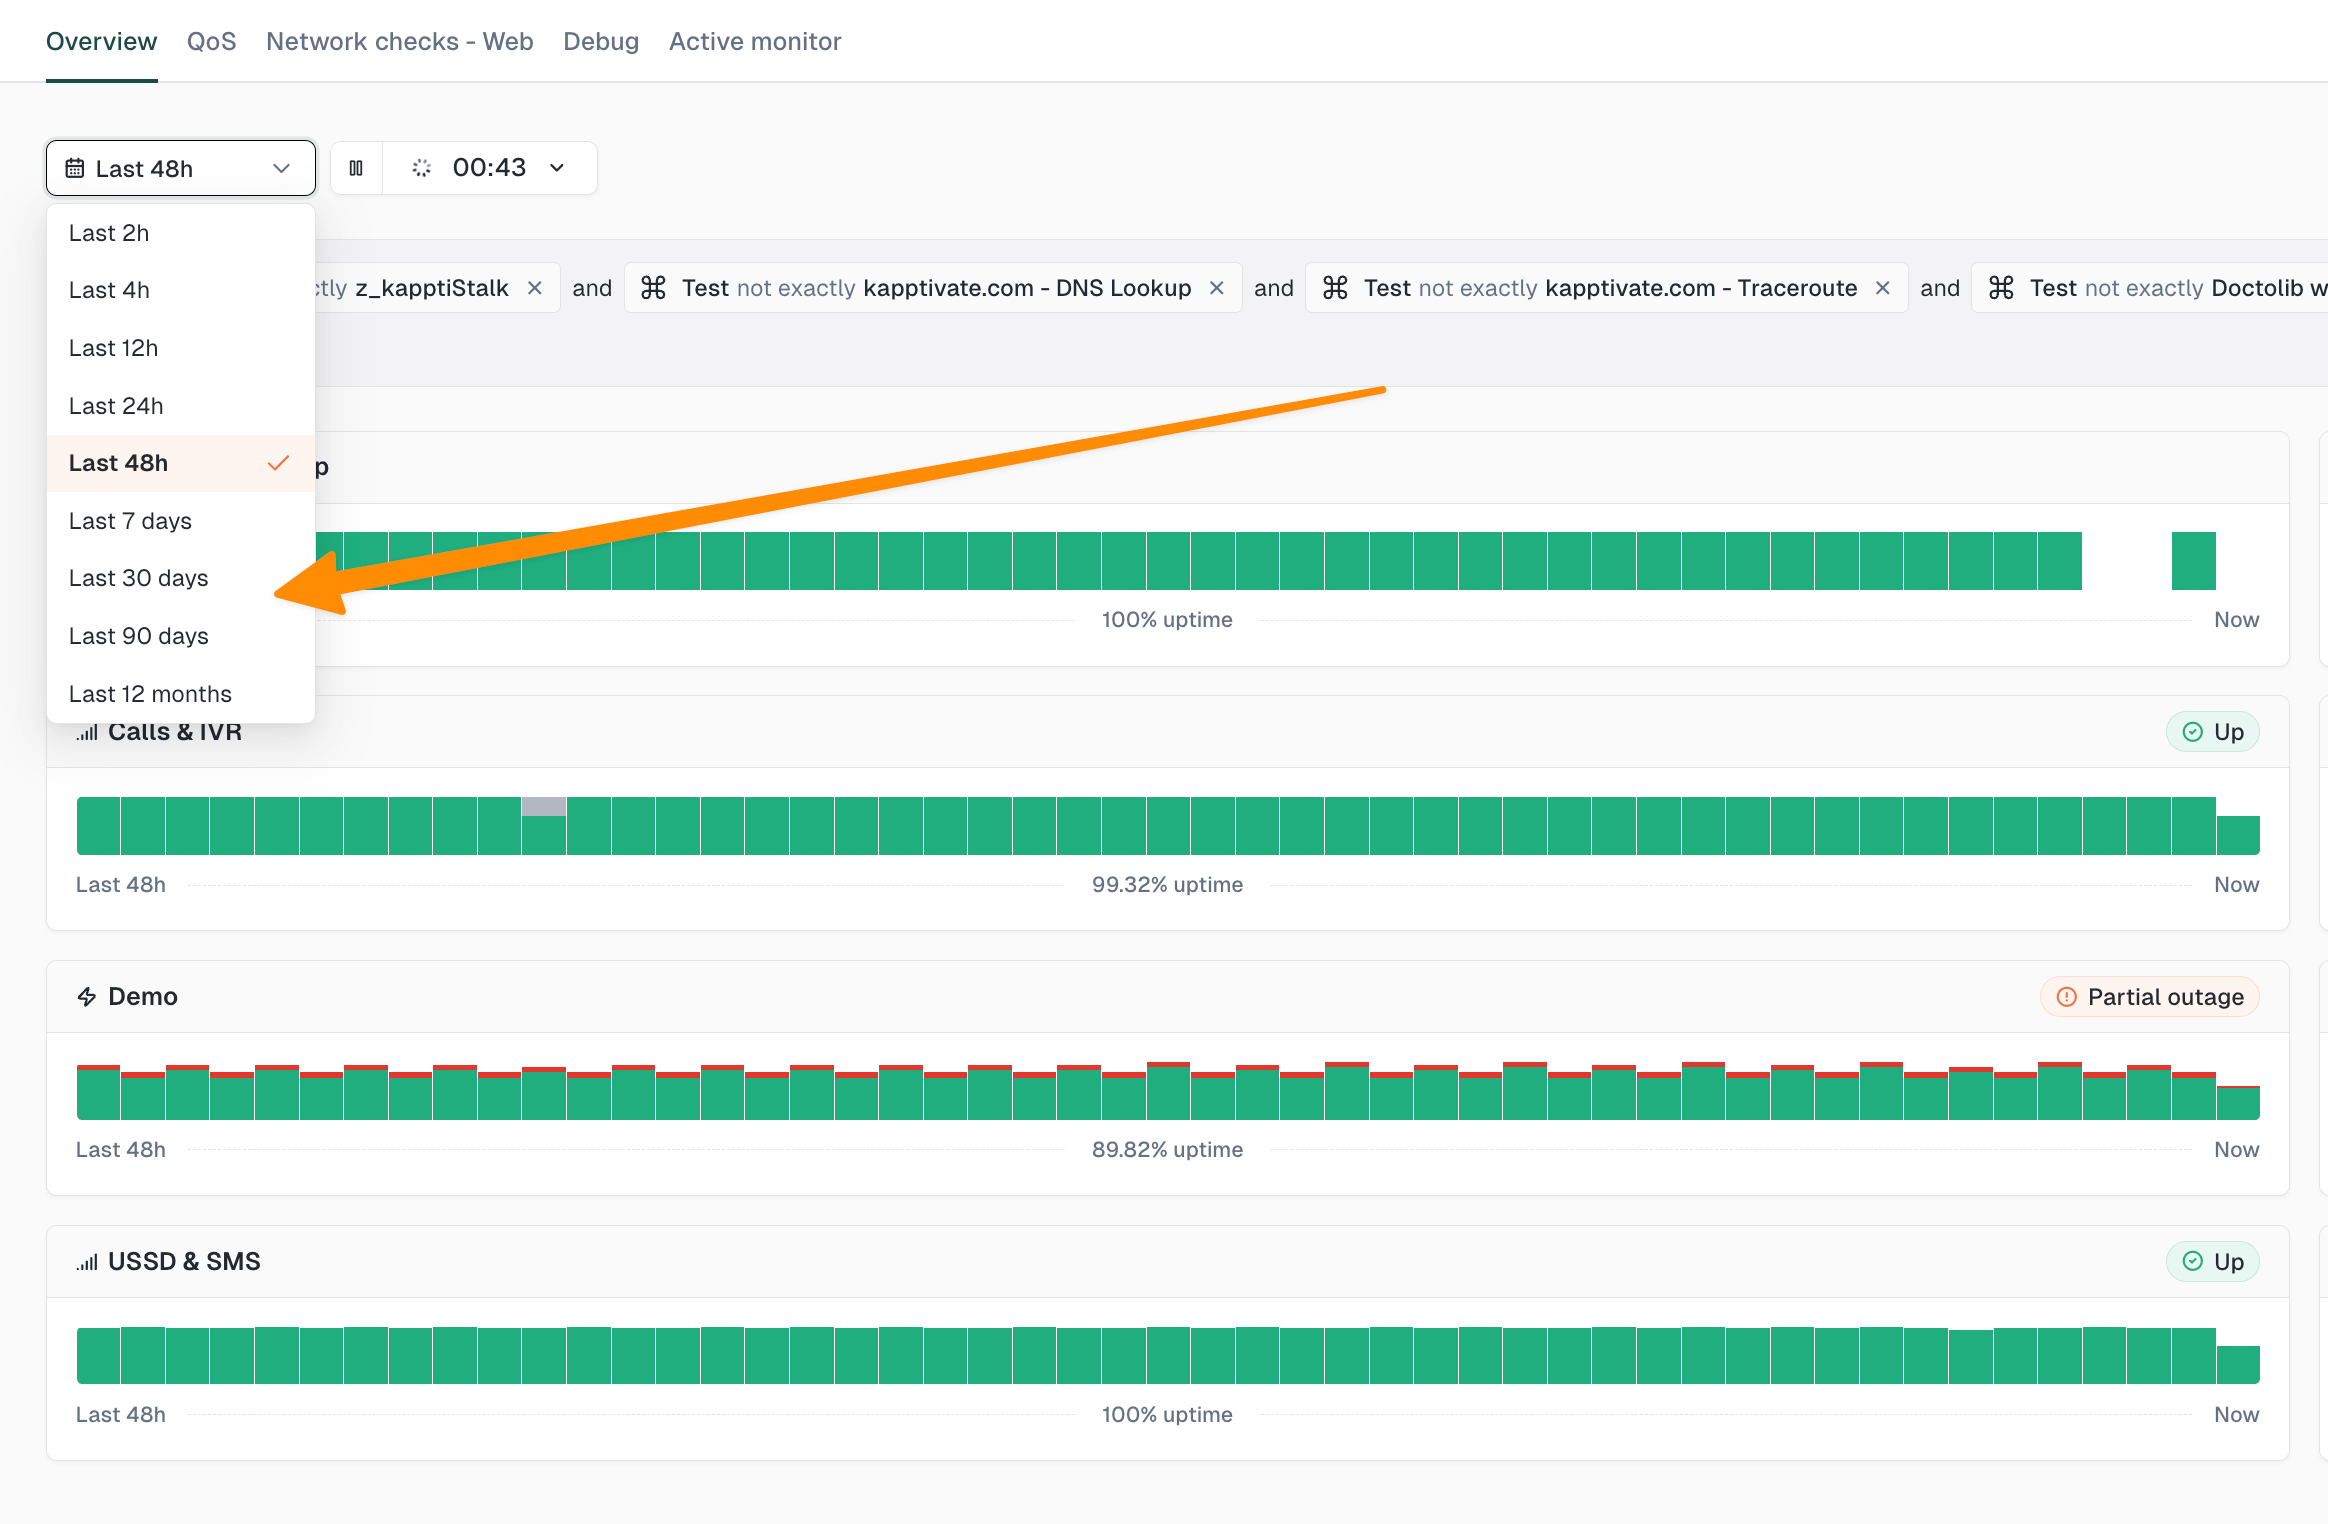Remove the kapptivate.com DNS Lookup filter

tap(1217, 288)
